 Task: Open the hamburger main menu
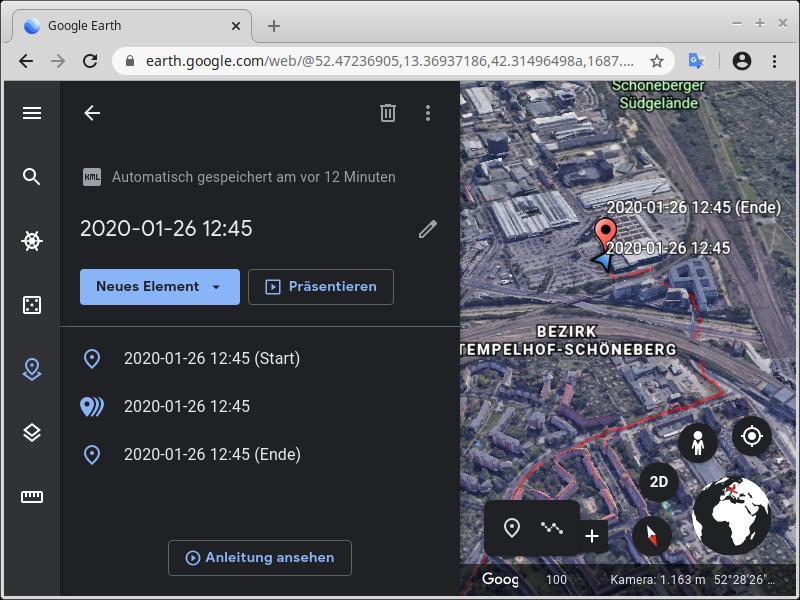(32, 113)
